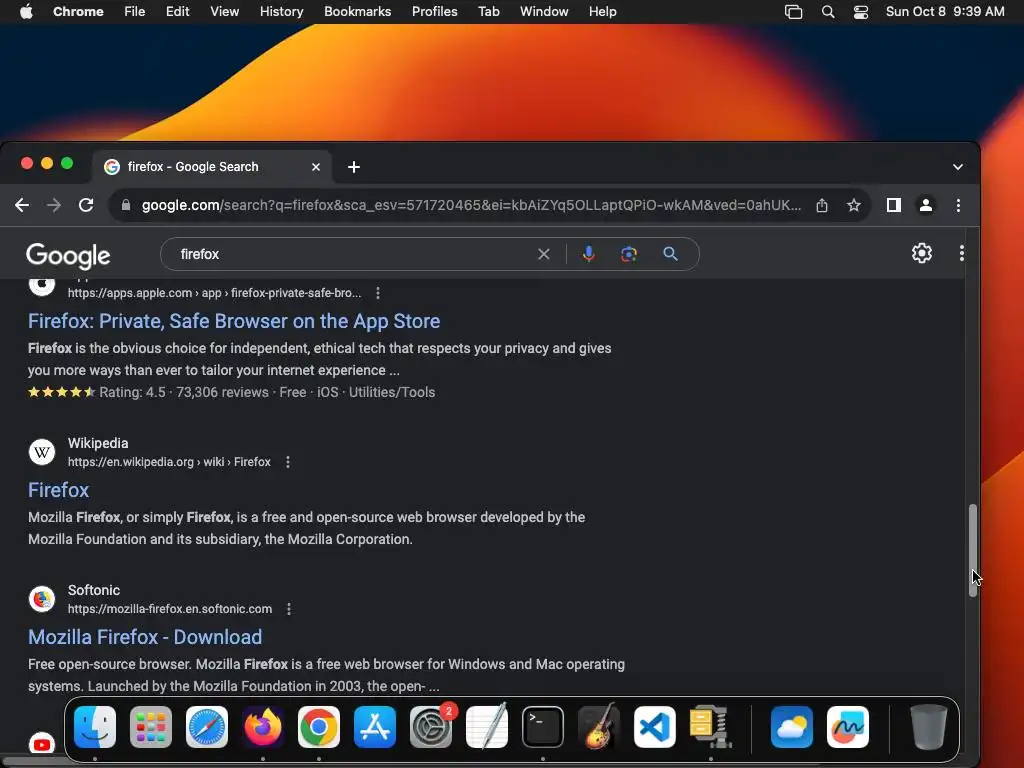Viewport: 1024px width, 768px height.
Task: Open a new tab with plus button
Action: click(x=353, y=167)
